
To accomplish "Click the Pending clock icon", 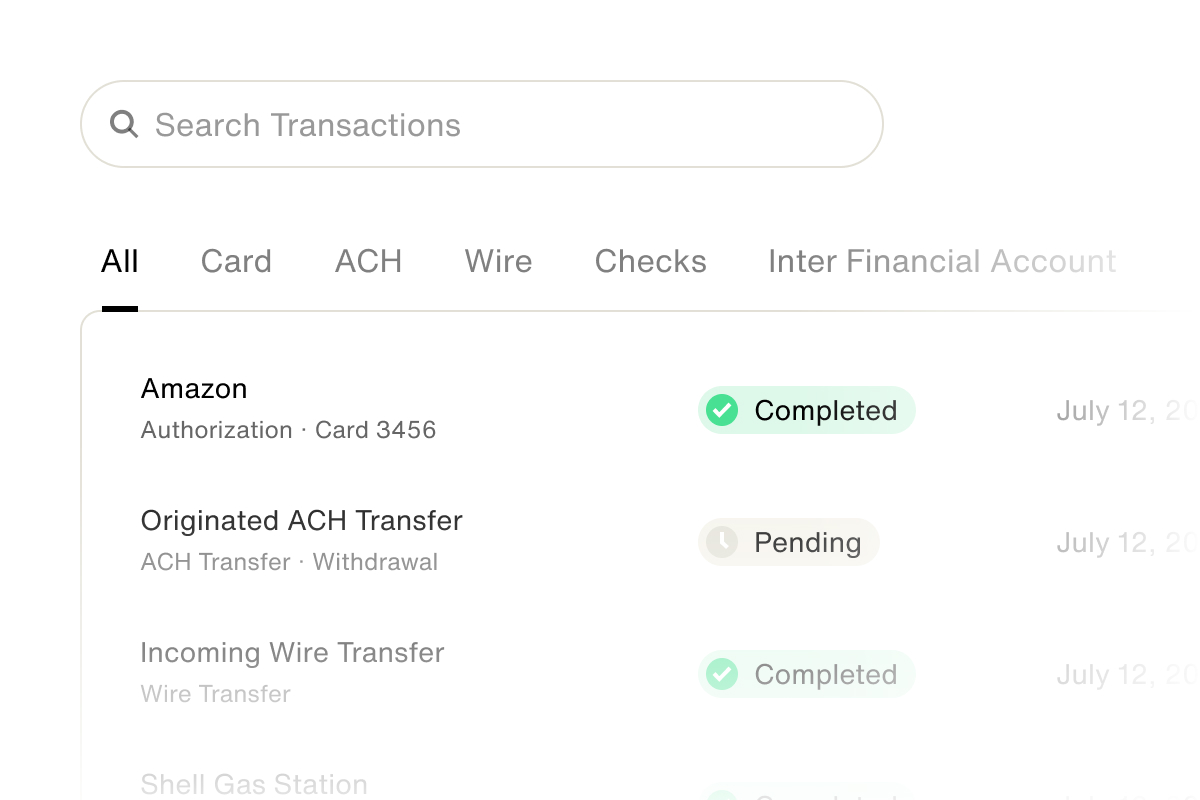I will pos(722,542).
